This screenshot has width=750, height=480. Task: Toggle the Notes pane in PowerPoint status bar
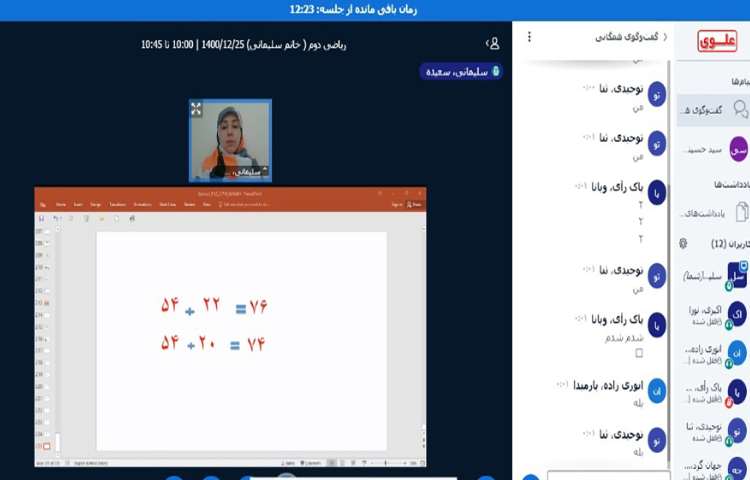[289, 463]
